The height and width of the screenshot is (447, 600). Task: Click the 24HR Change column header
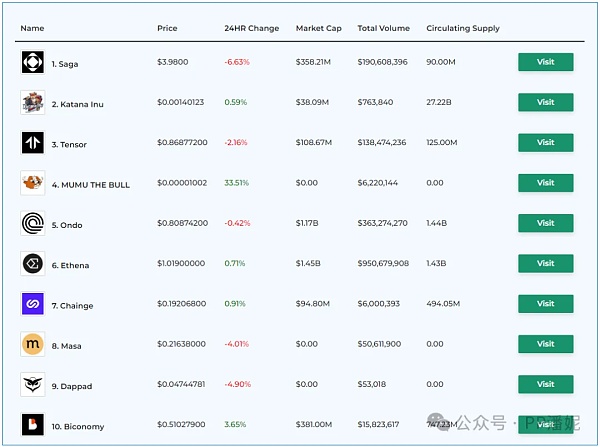coord(251,28)
